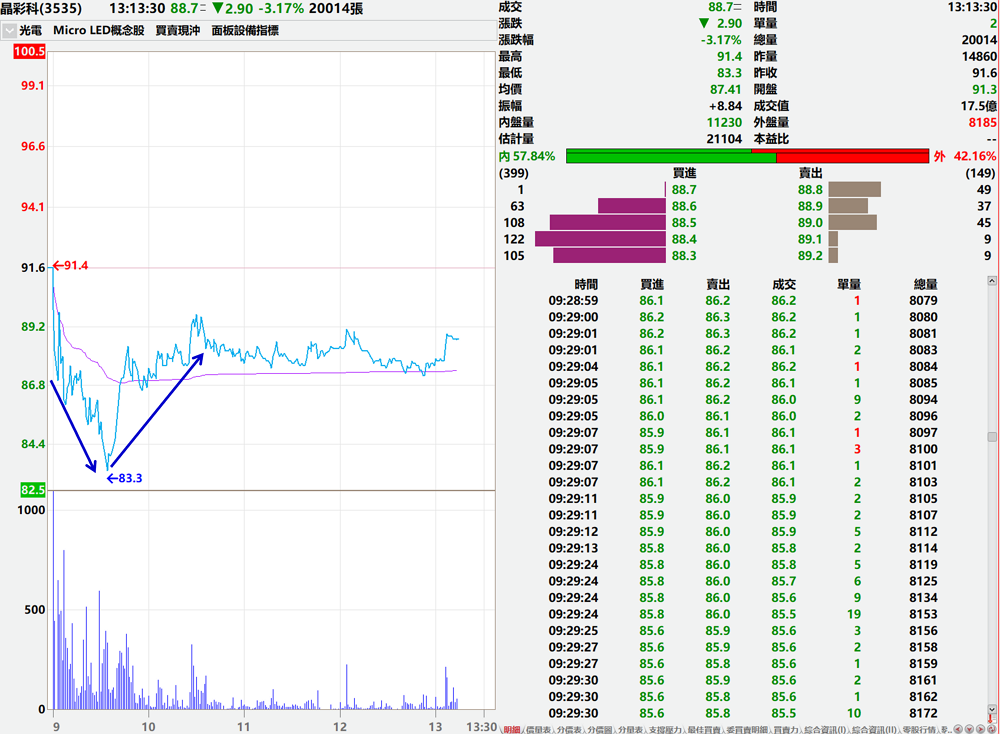The image size is (1000, 734).
Task: Open the 面板設備指標 category
Action: click(245, 31)
